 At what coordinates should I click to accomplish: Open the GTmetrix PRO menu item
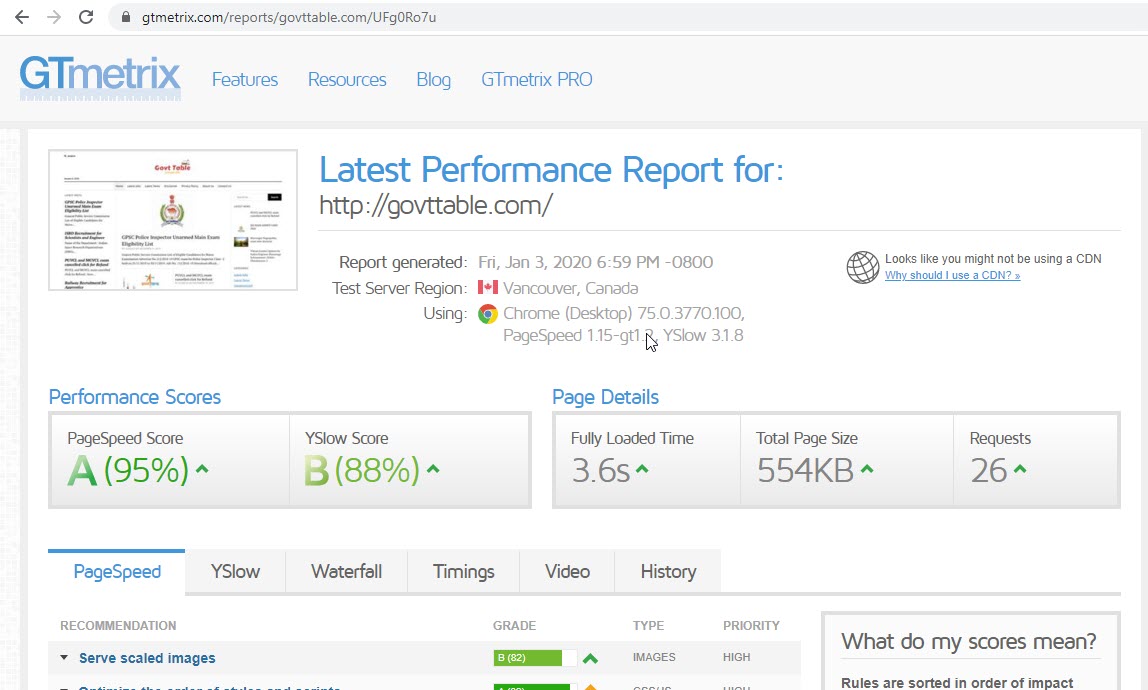[536, 79]
